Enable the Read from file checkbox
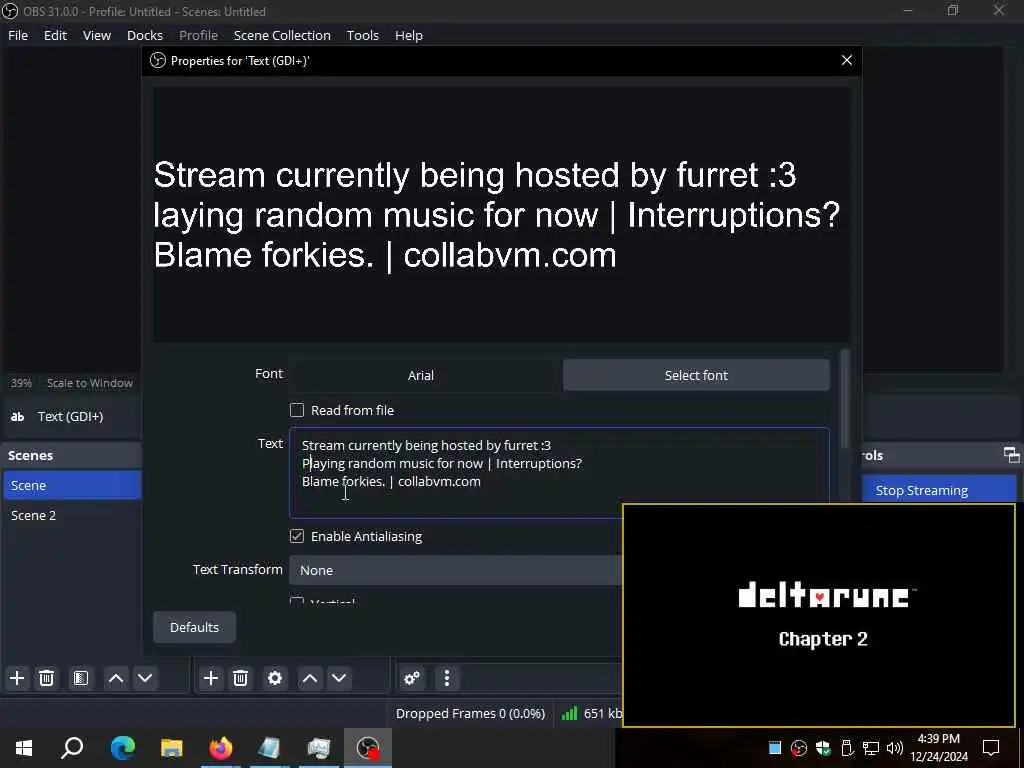 (297, 410)
